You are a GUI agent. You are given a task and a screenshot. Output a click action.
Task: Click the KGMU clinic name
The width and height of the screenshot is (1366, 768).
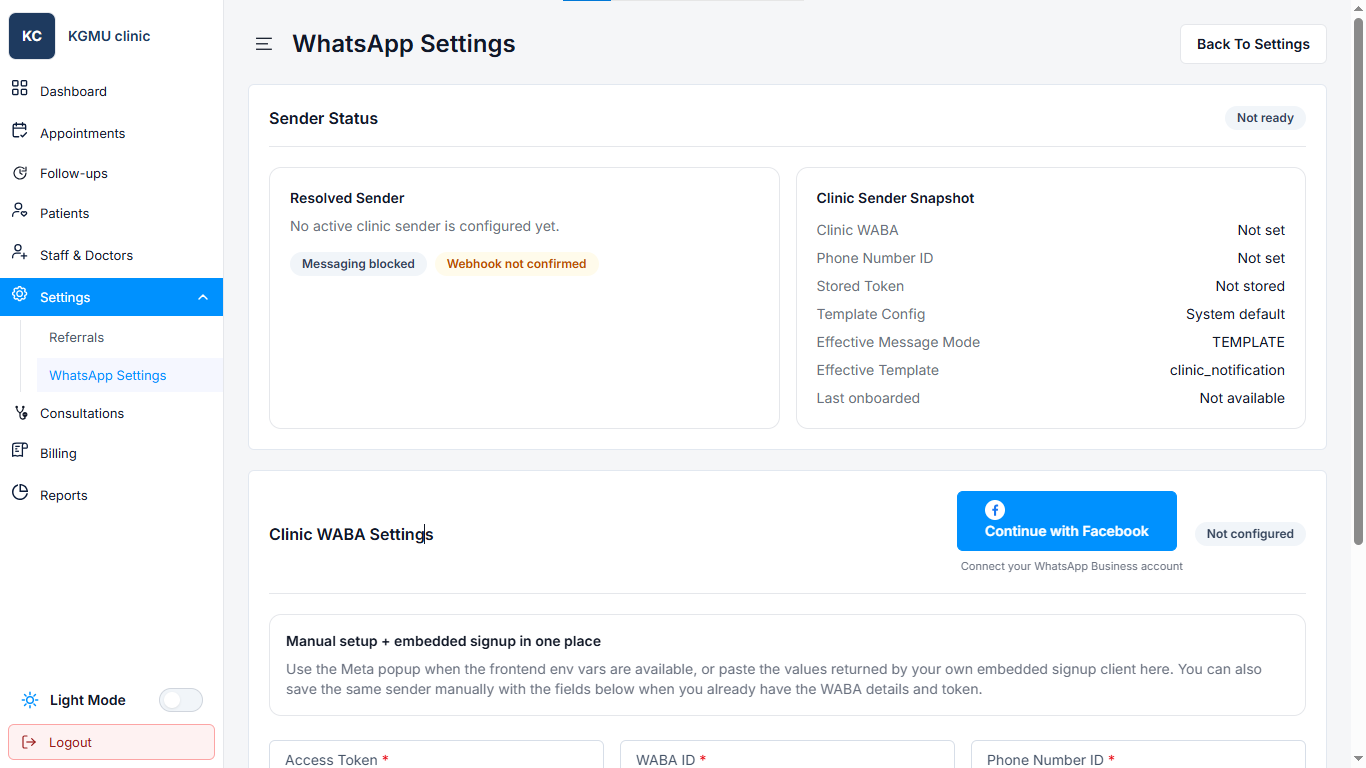pos(109,36)
